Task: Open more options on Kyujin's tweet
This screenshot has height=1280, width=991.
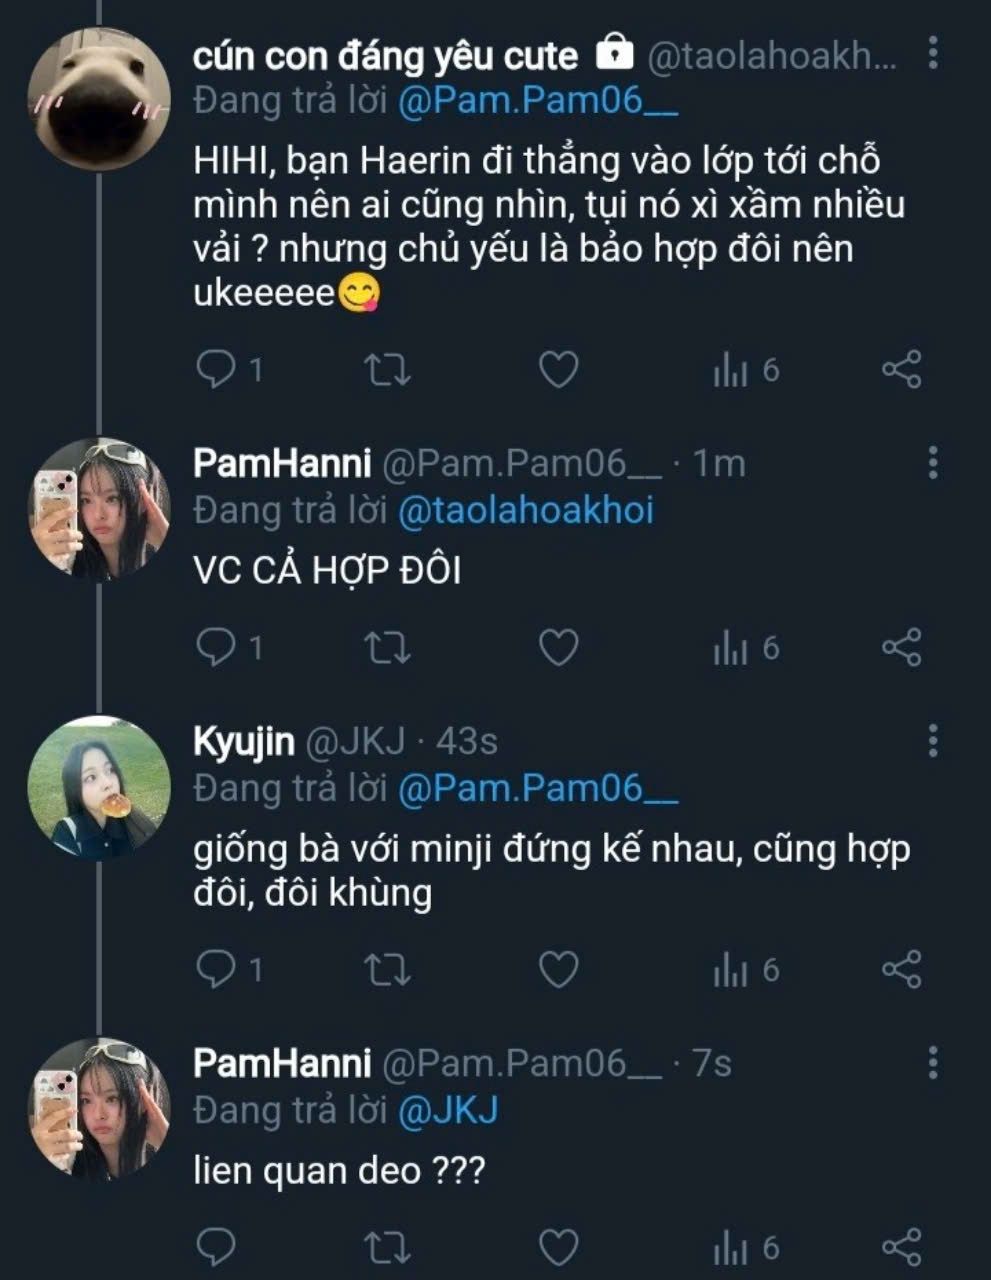Action: click(932, 741)
